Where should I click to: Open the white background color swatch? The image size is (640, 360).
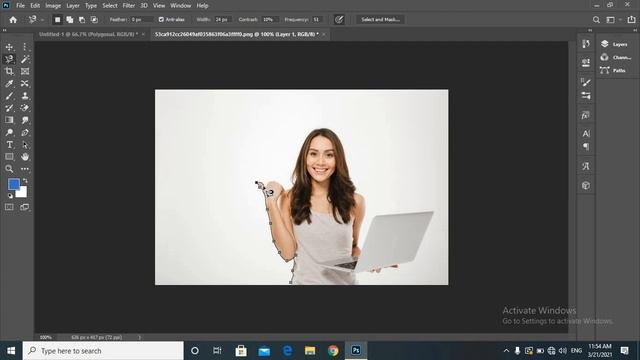22,193
